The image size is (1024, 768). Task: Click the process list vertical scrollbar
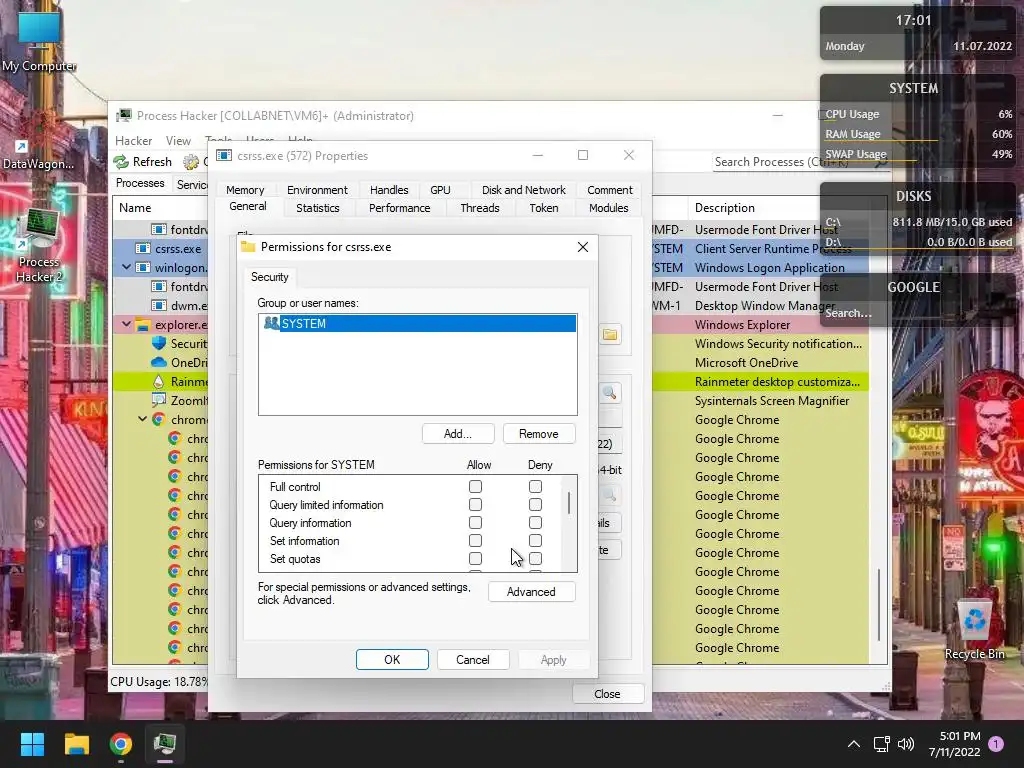pyautogui.click(x=879, y=604)
